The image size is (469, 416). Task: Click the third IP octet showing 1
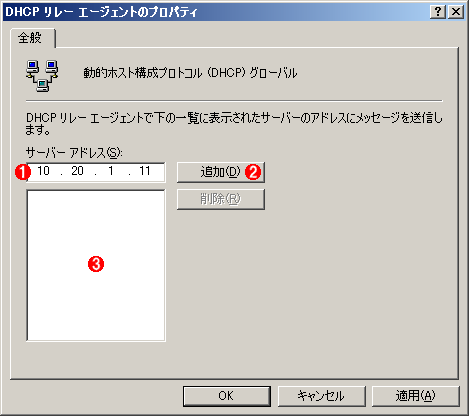(x=111, y=171)
